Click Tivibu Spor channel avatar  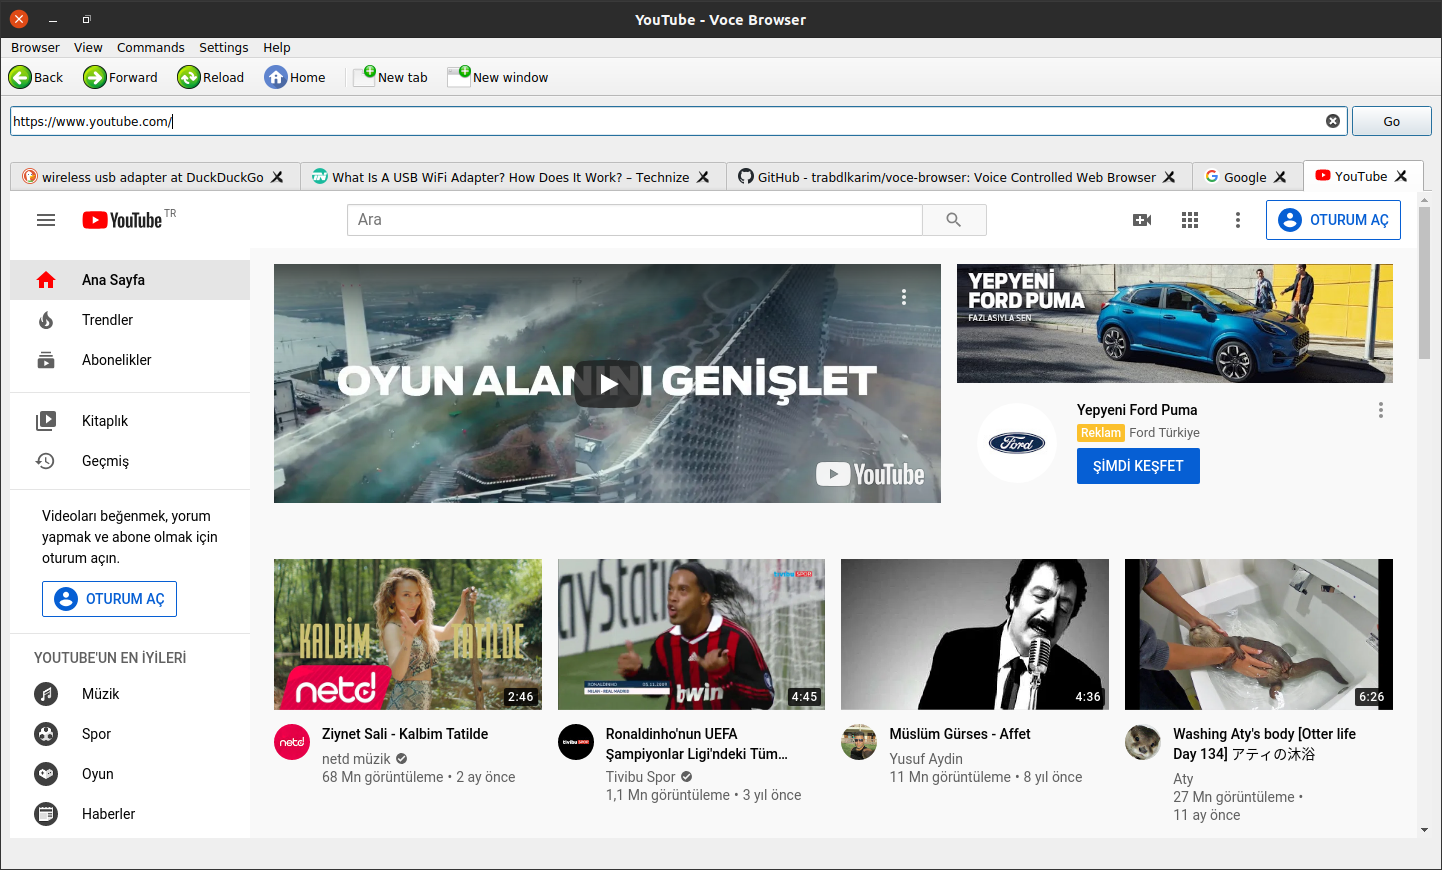click(576, 742)
